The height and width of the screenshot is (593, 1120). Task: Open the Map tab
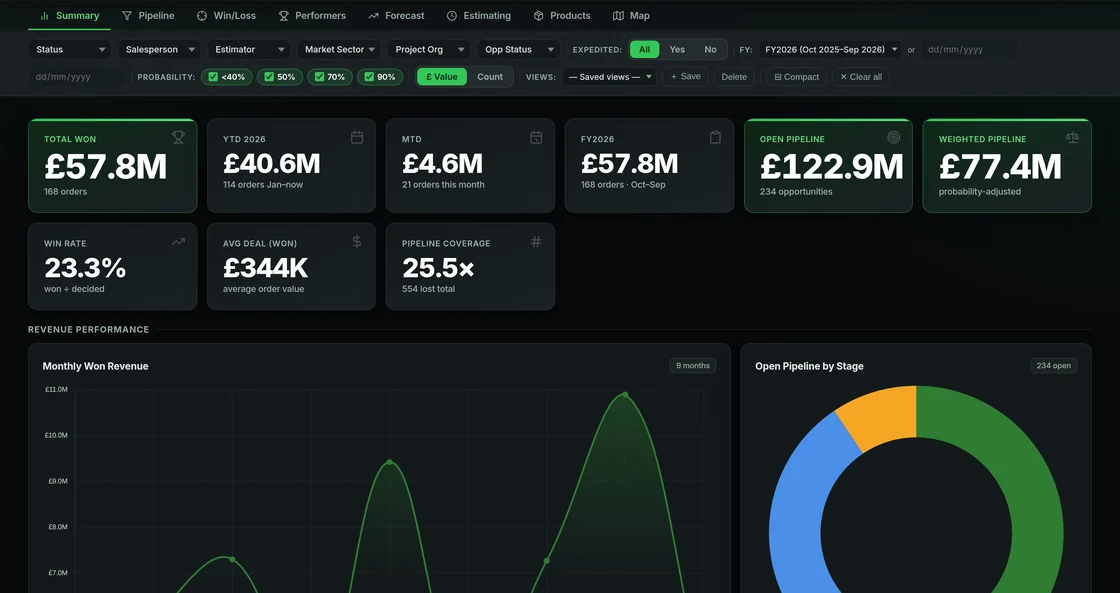[x=631, y=15]
